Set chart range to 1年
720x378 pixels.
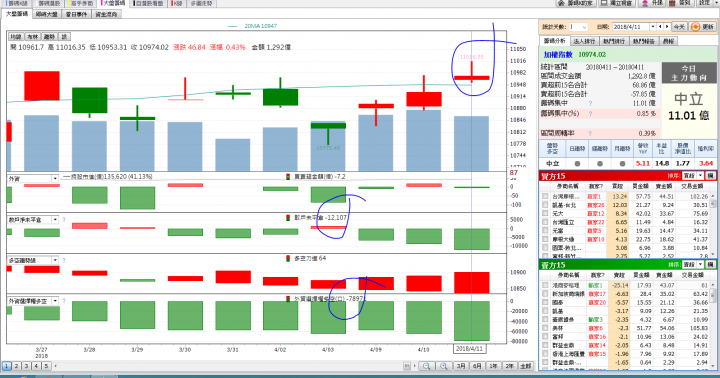coord(493,366)
